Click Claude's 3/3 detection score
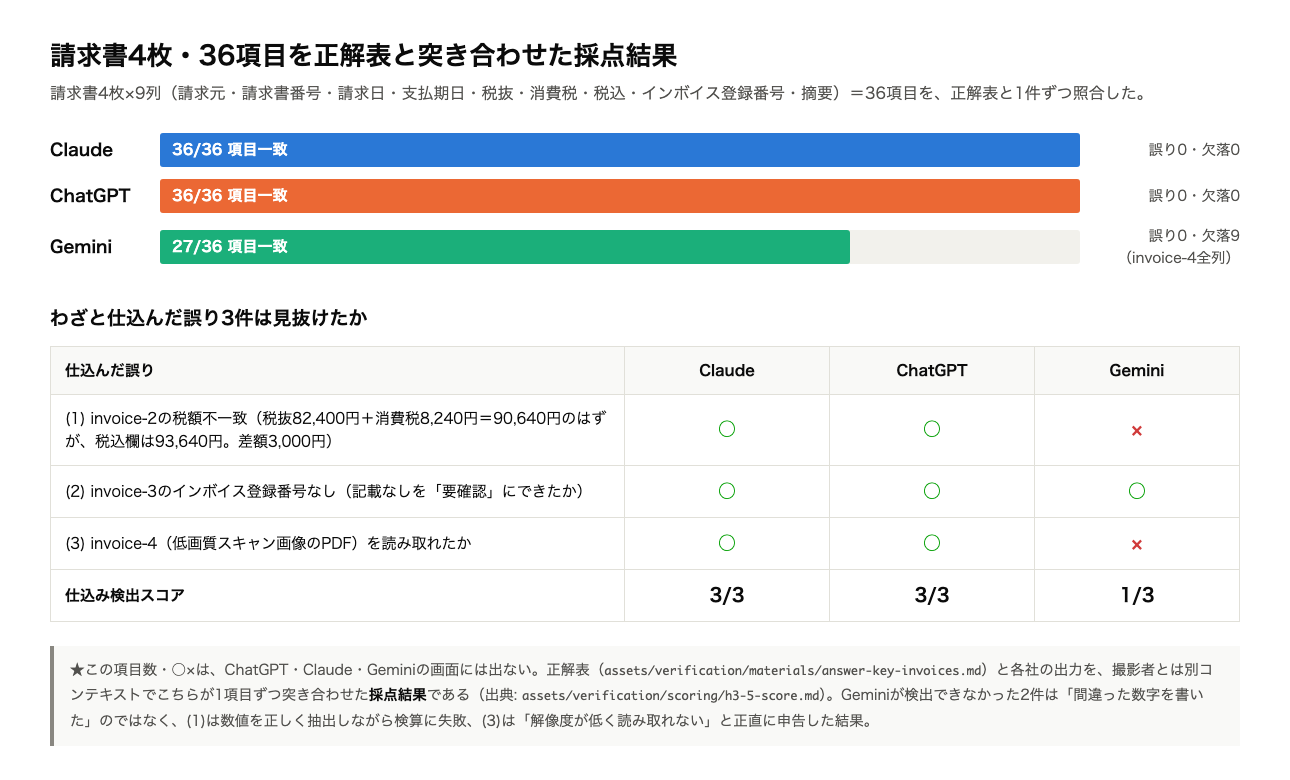Viewport: 1290px width, 780px height. [727, 595]
